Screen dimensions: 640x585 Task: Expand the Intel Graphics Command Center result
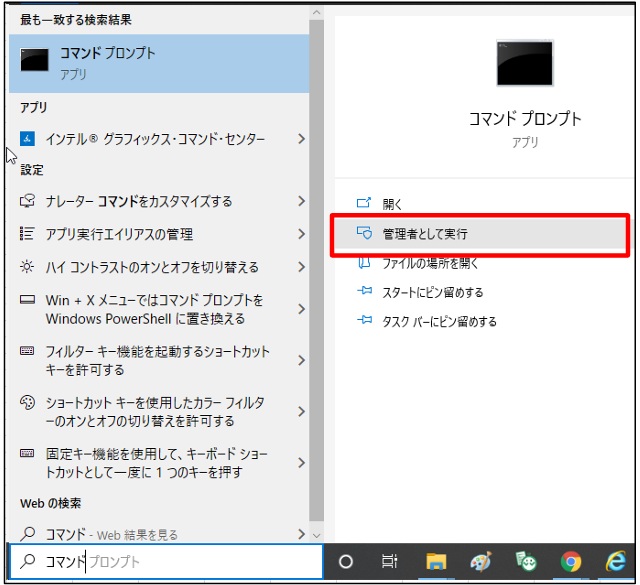click(301, 139)
